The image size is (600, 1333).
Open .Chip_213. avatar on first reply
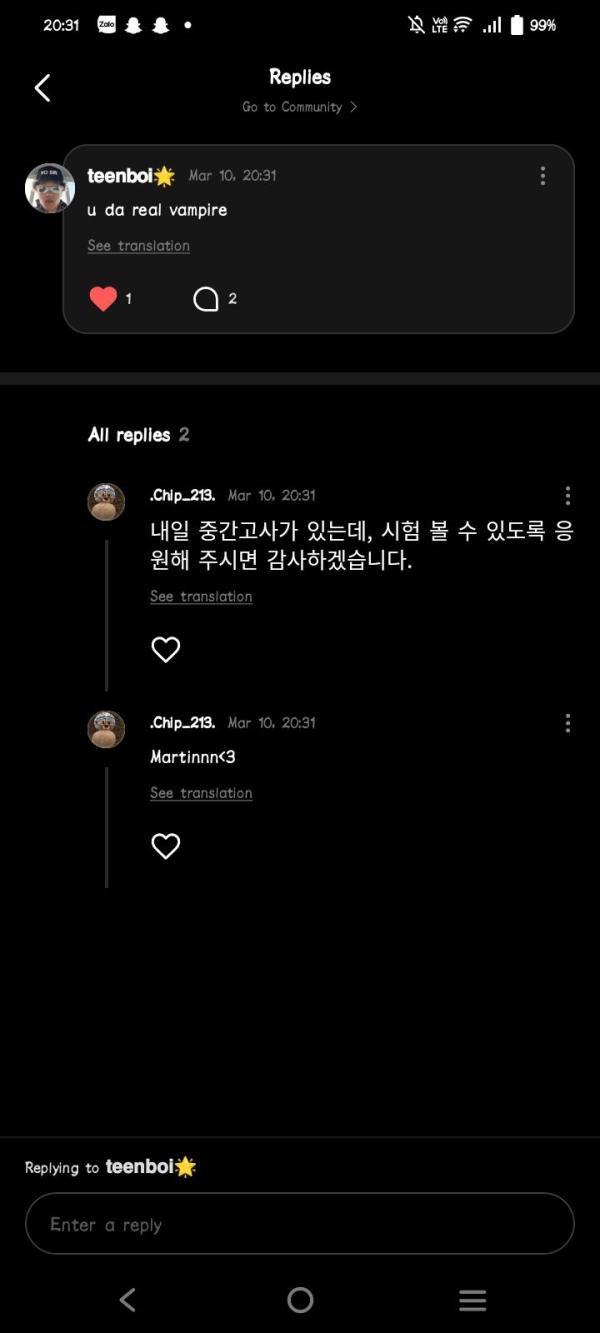106,502
